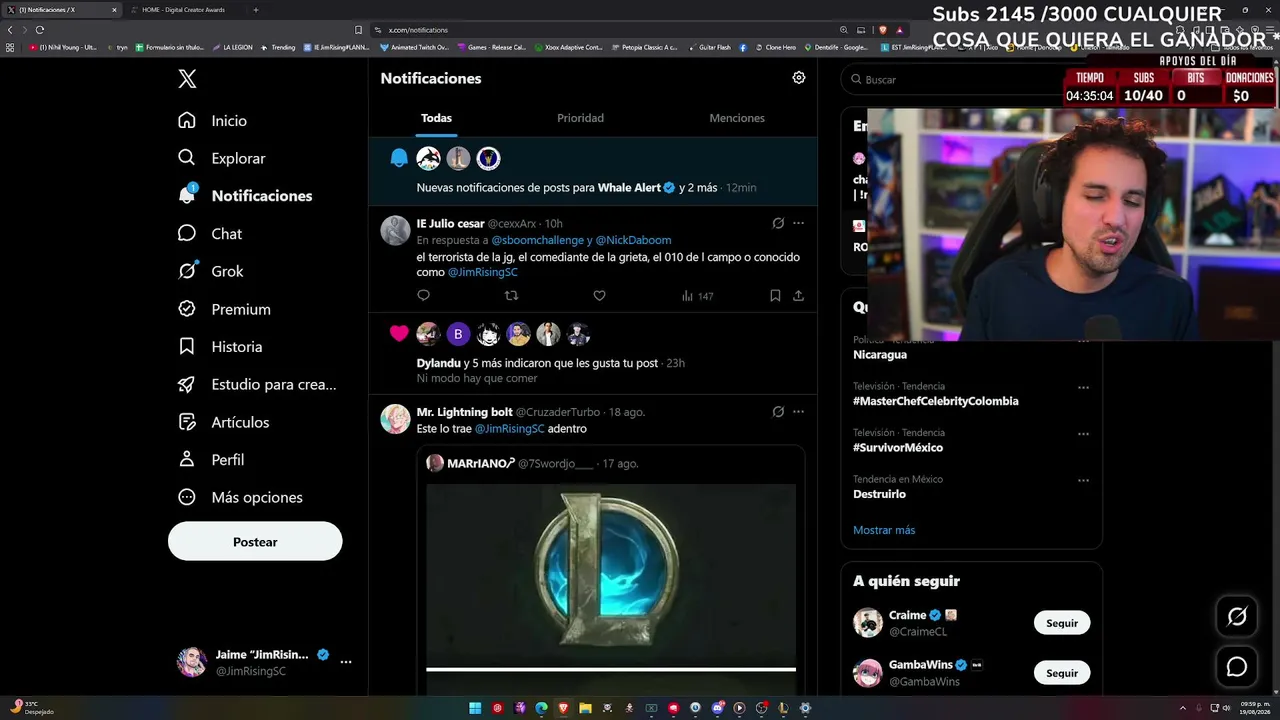The height and width of the screenshot is (720, 1280).
Task: Bookmark this page in browser toolbar
Action: 359,30
